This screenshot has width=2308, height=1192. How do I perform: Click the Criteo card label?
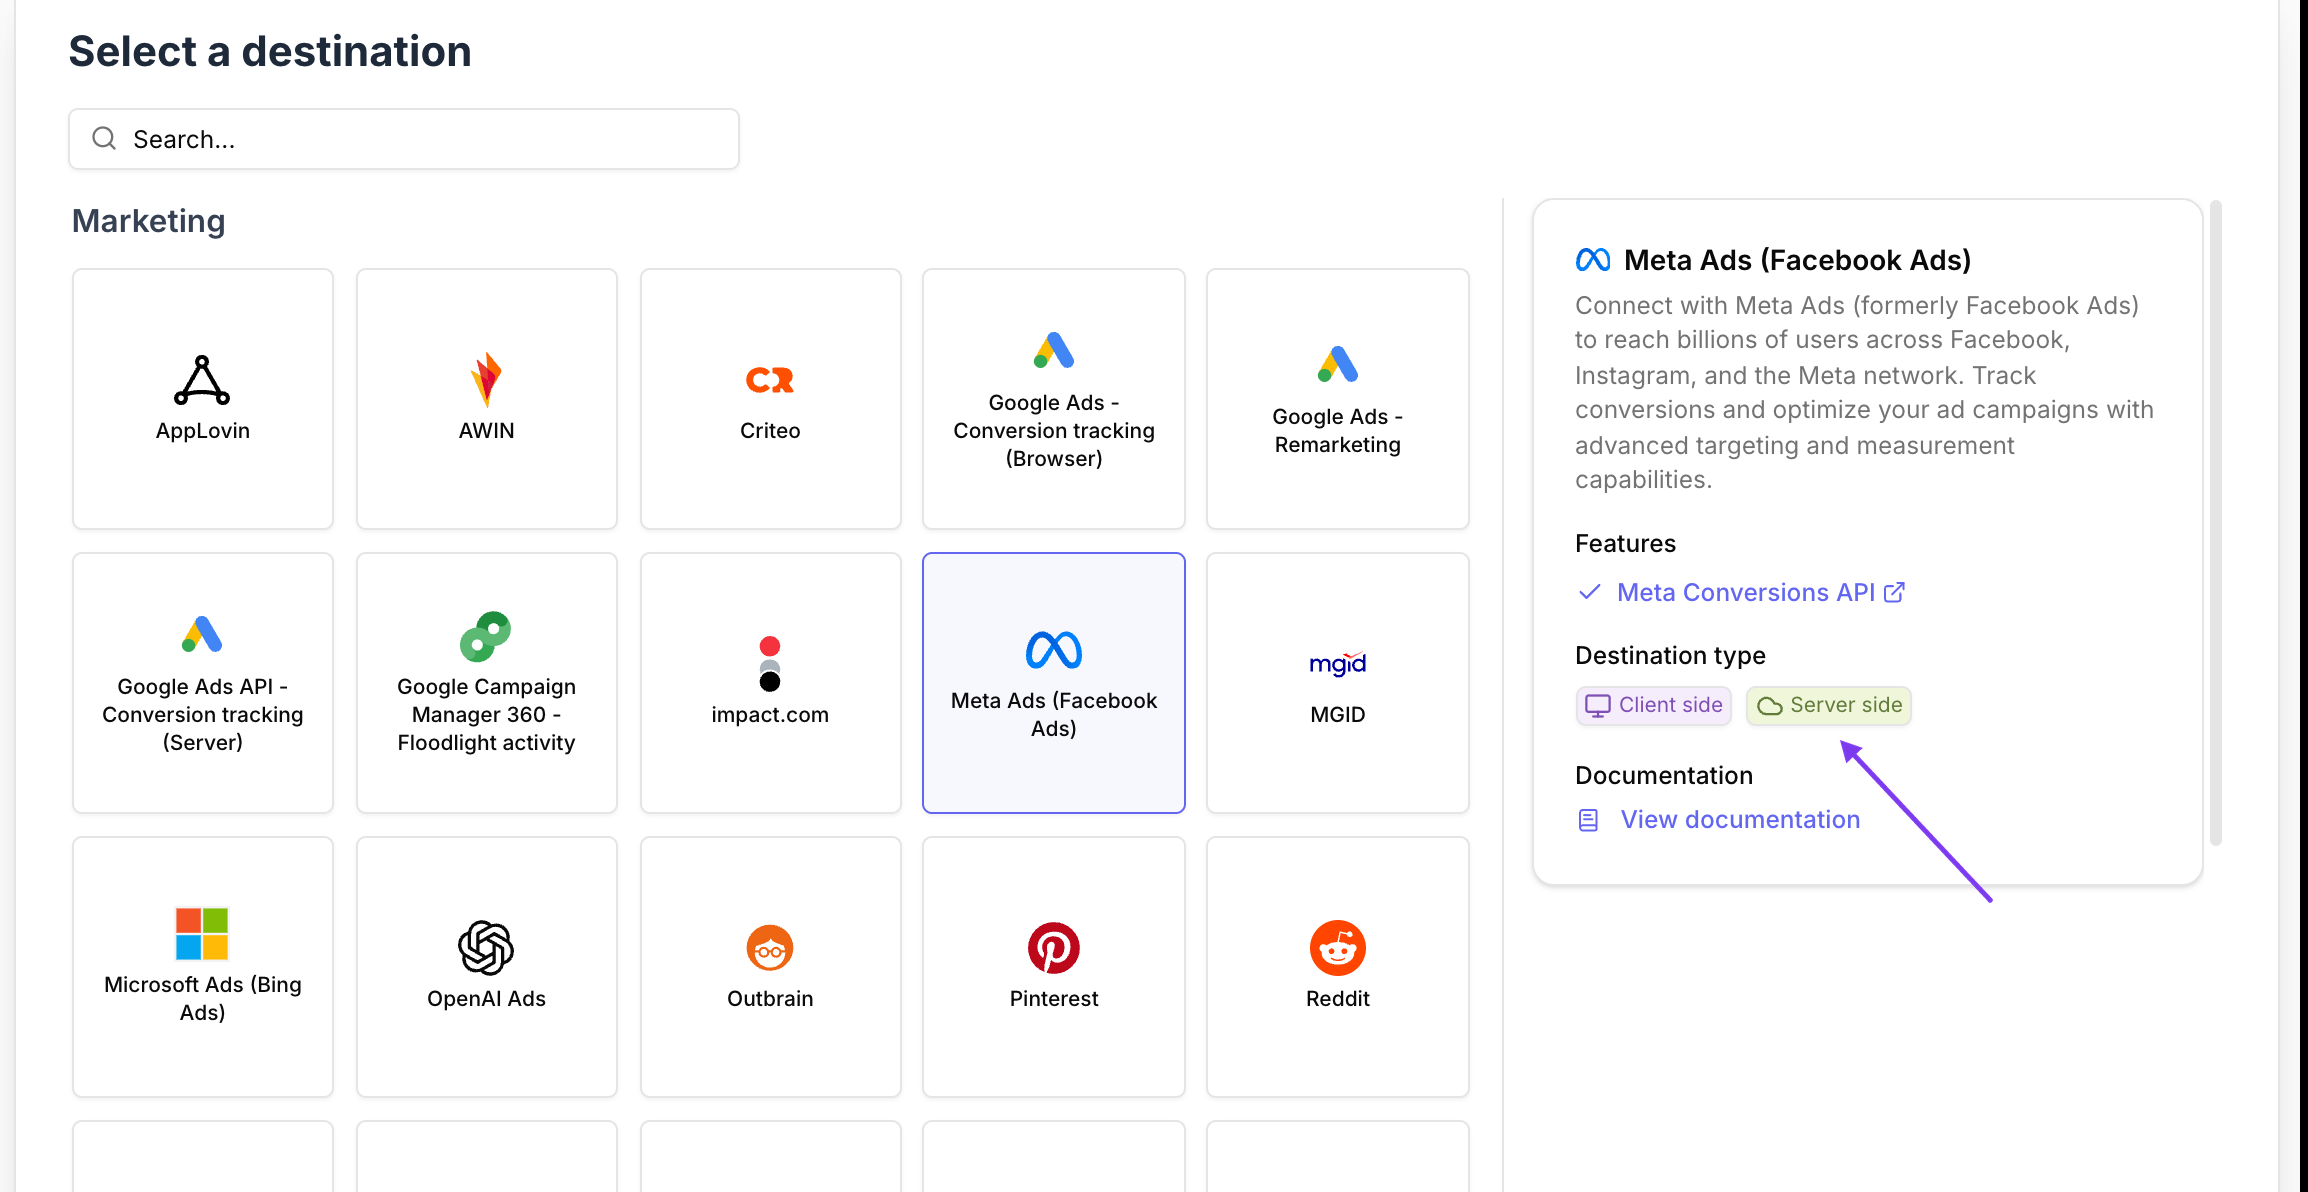(770, 430)
